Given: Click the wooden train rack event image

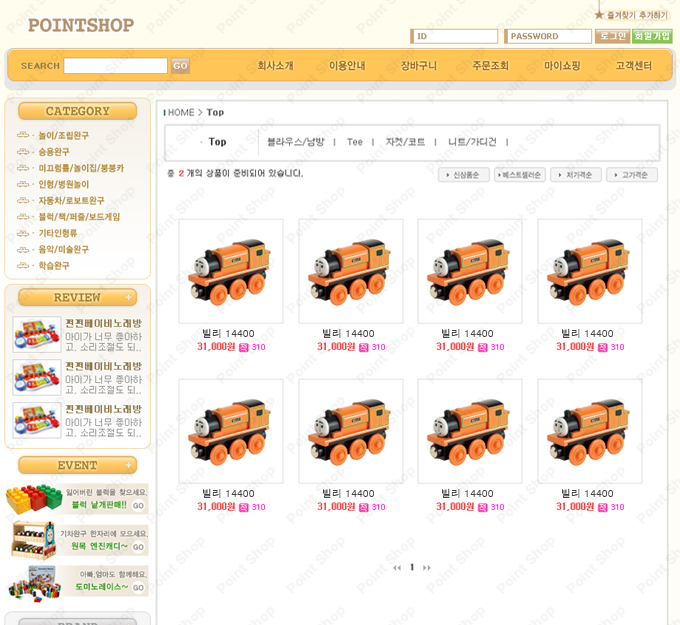Looking at the screenshot, I should pos(33,540).
